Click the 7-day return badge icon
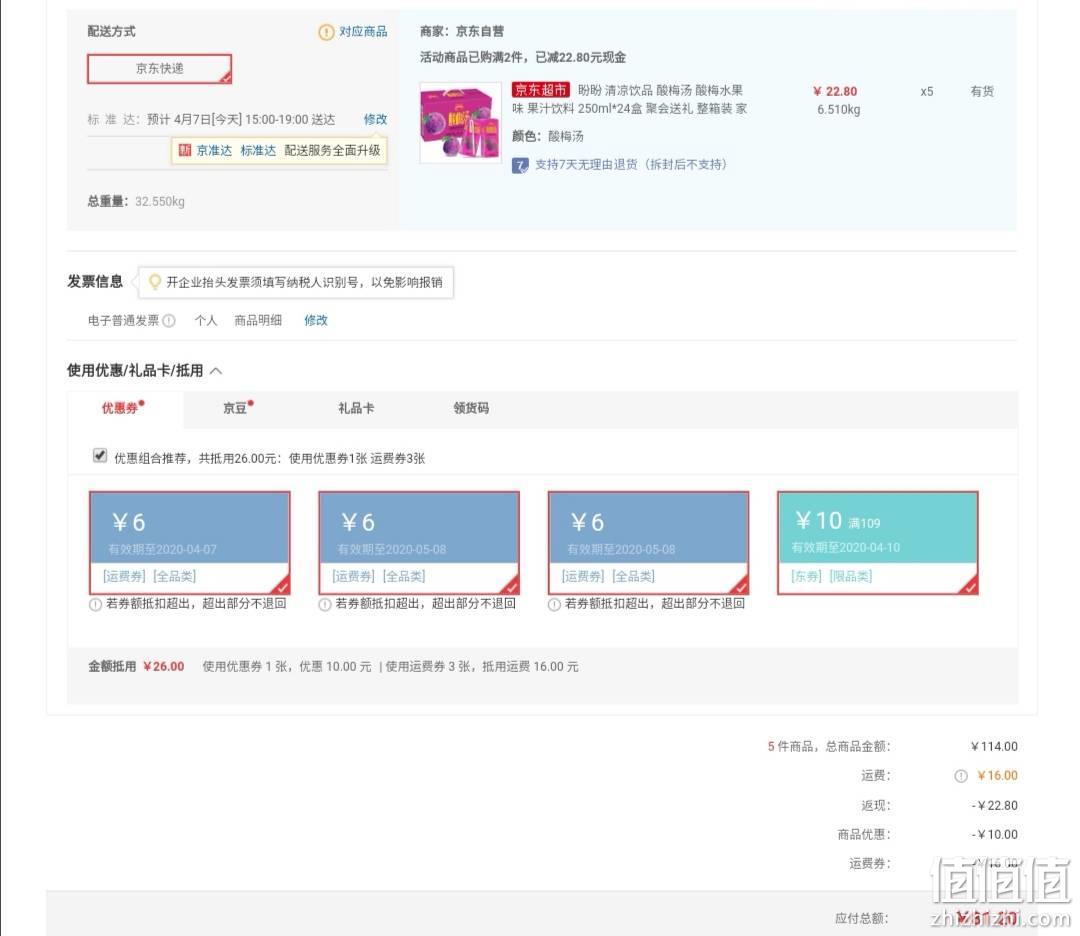Viewport: 1080px width, 936px height. 520,165
